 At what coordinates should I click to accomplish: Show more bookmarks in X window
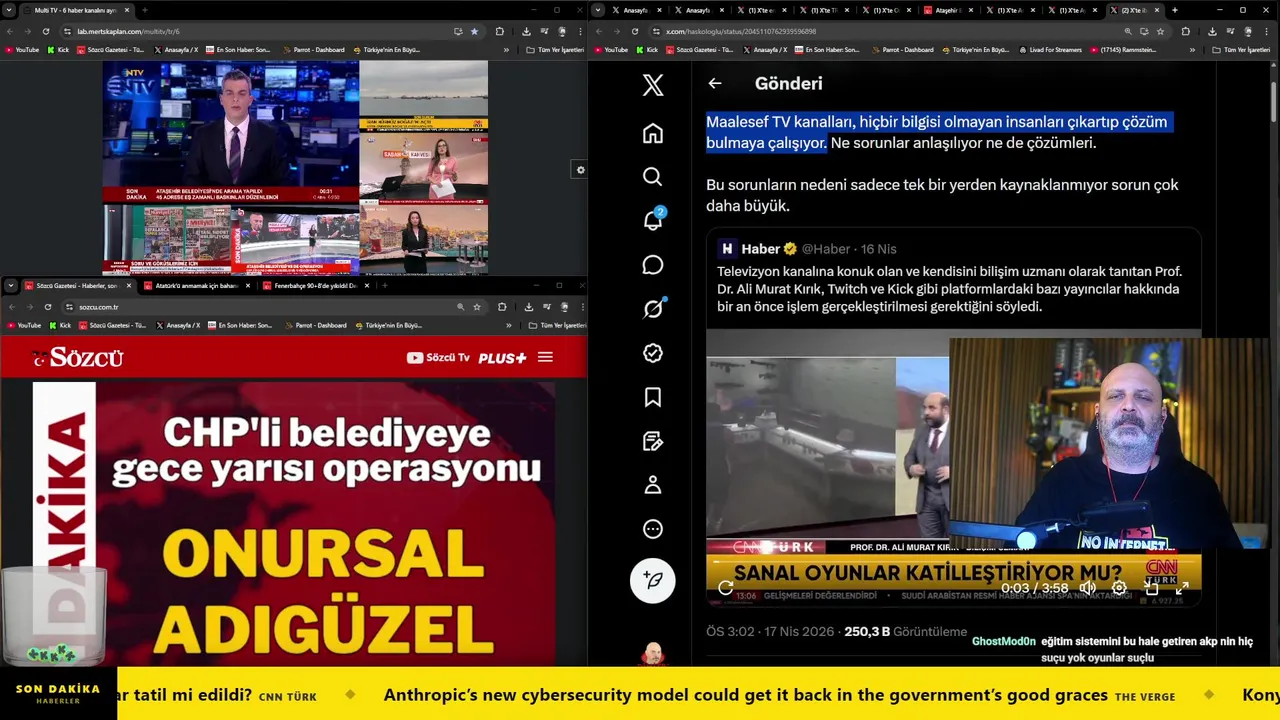point(1192,49)
